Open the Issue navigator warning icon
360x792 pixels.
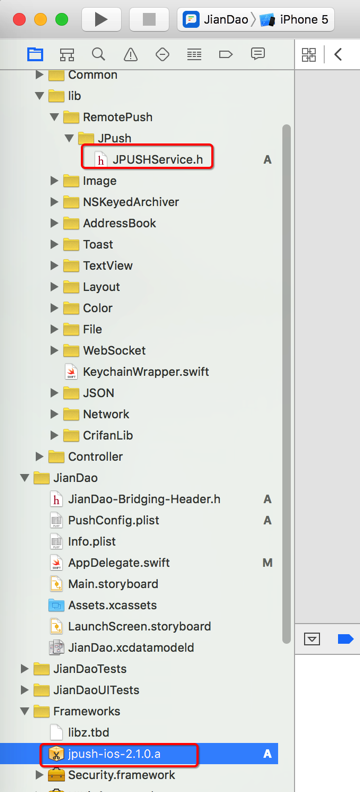coord(130,54)
